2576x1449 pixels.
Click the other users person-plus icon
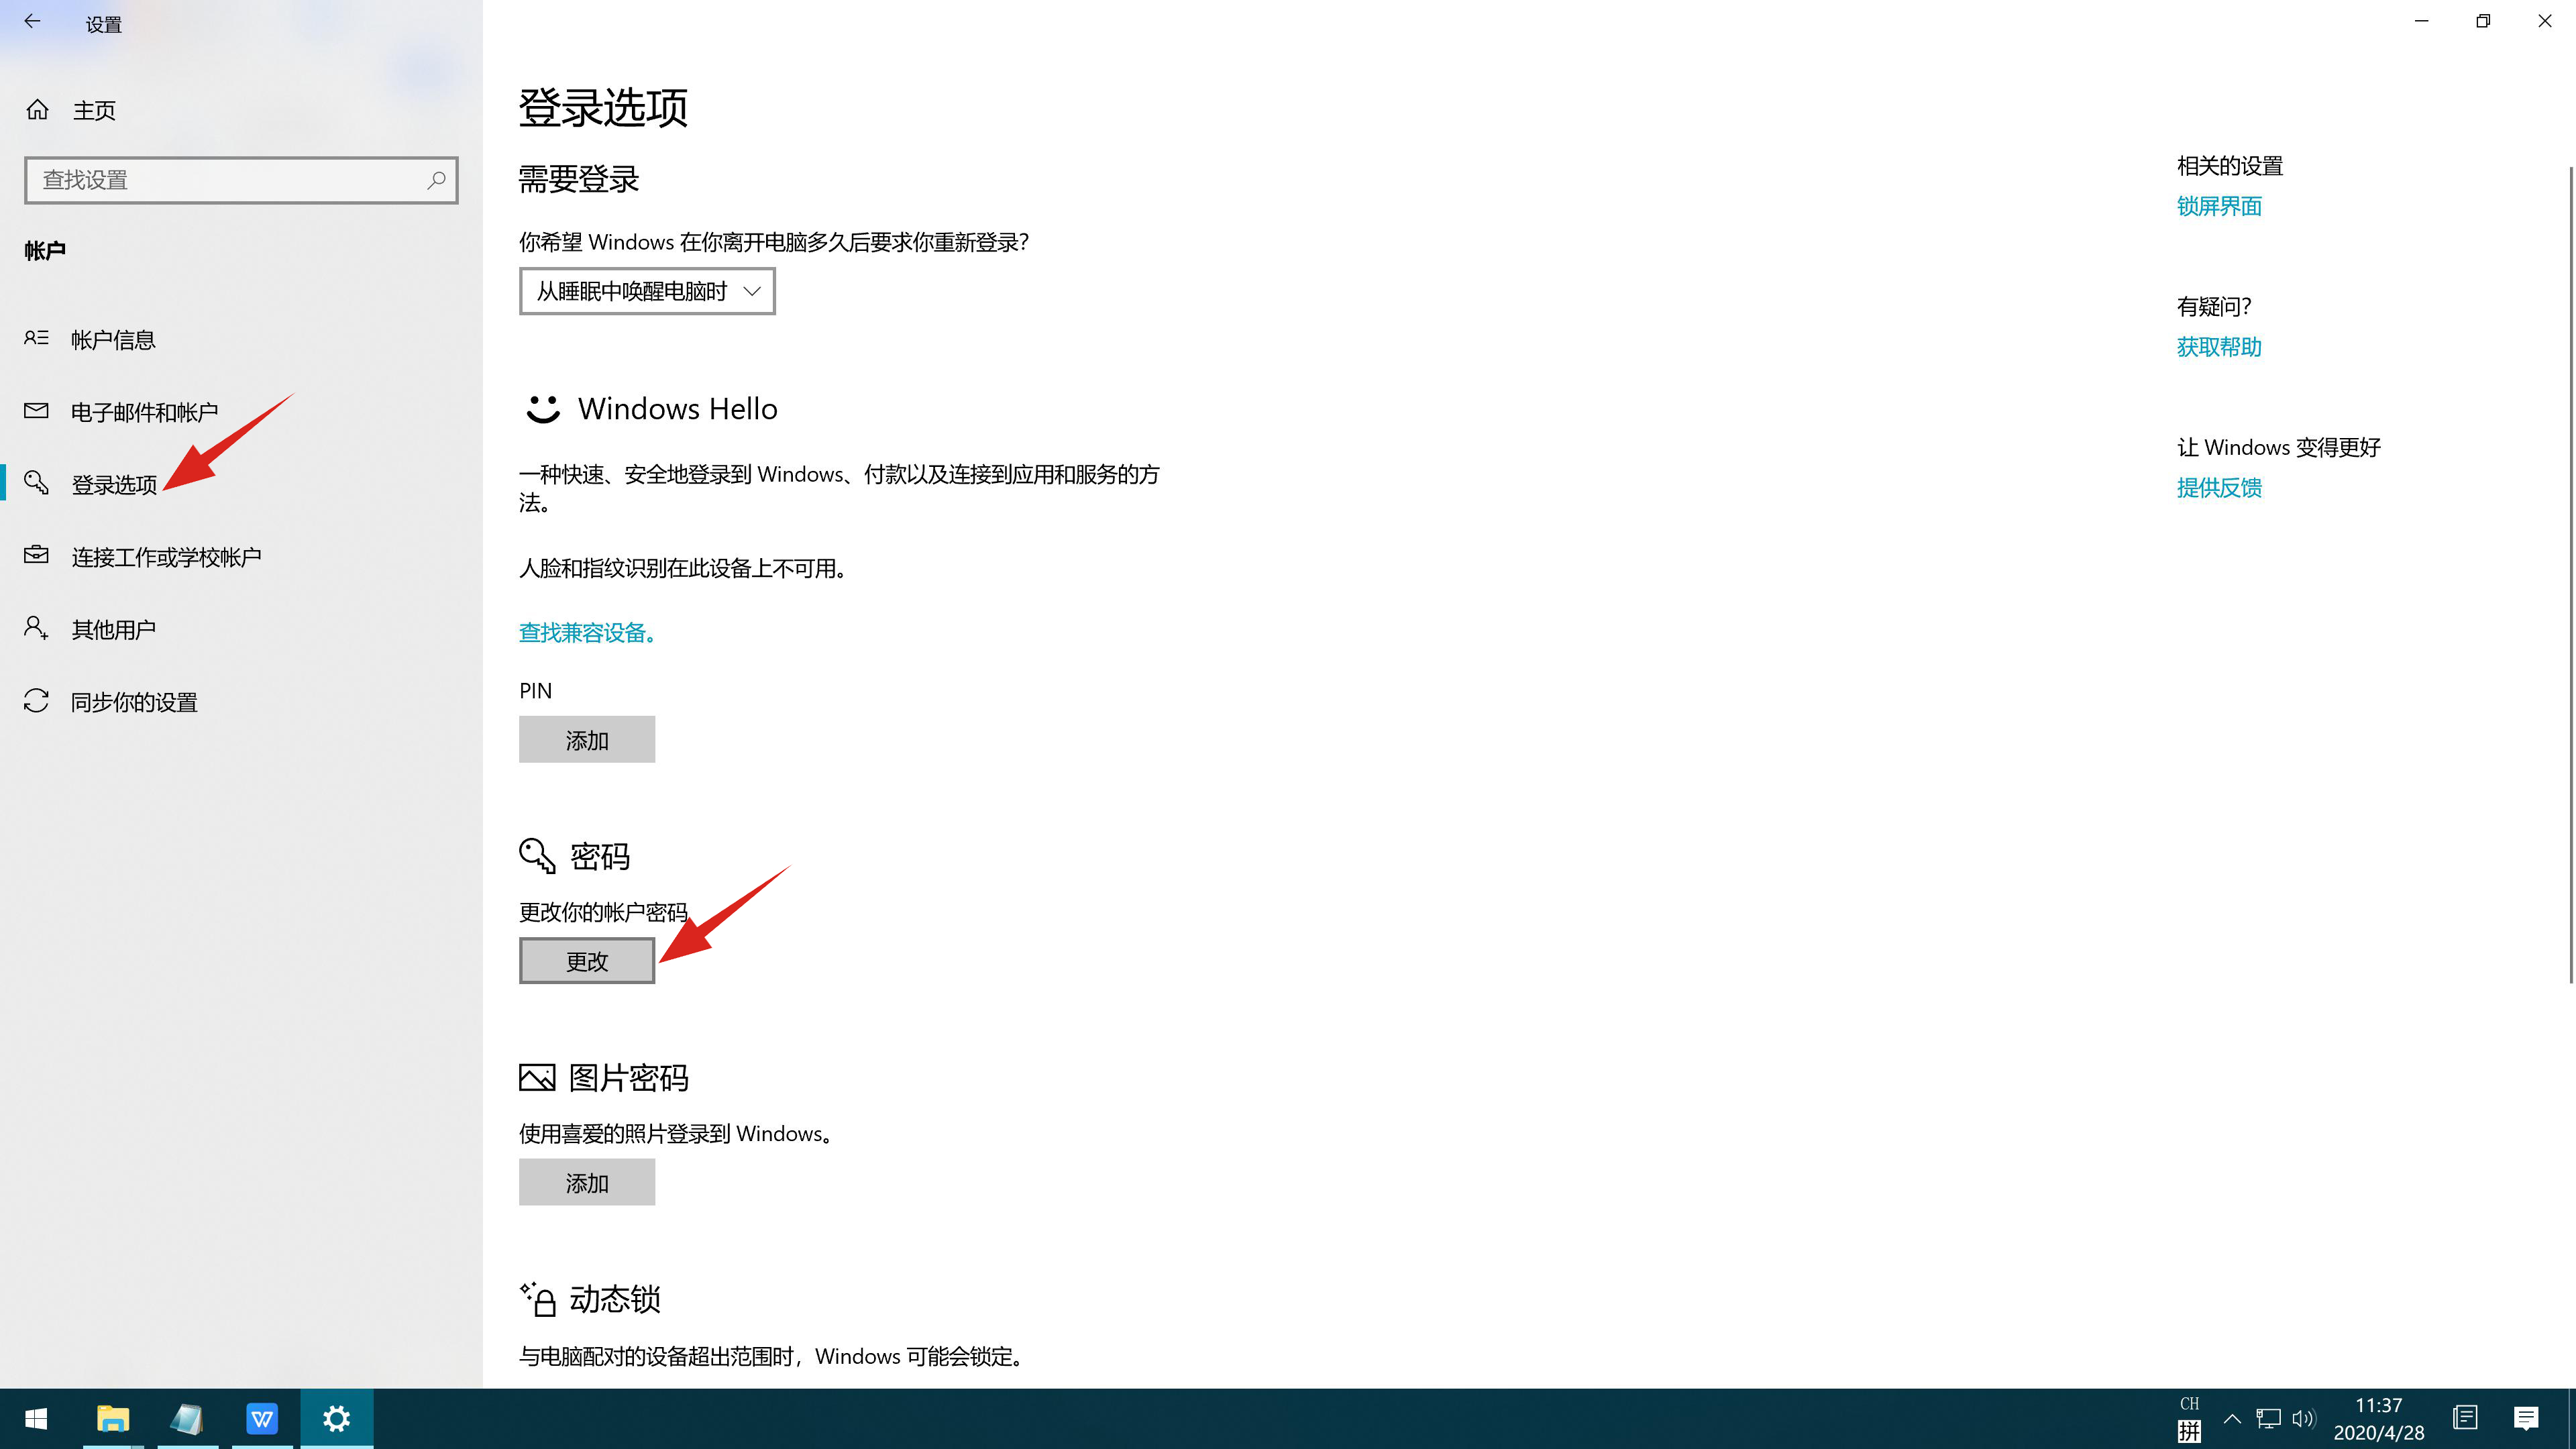point(36,628)
